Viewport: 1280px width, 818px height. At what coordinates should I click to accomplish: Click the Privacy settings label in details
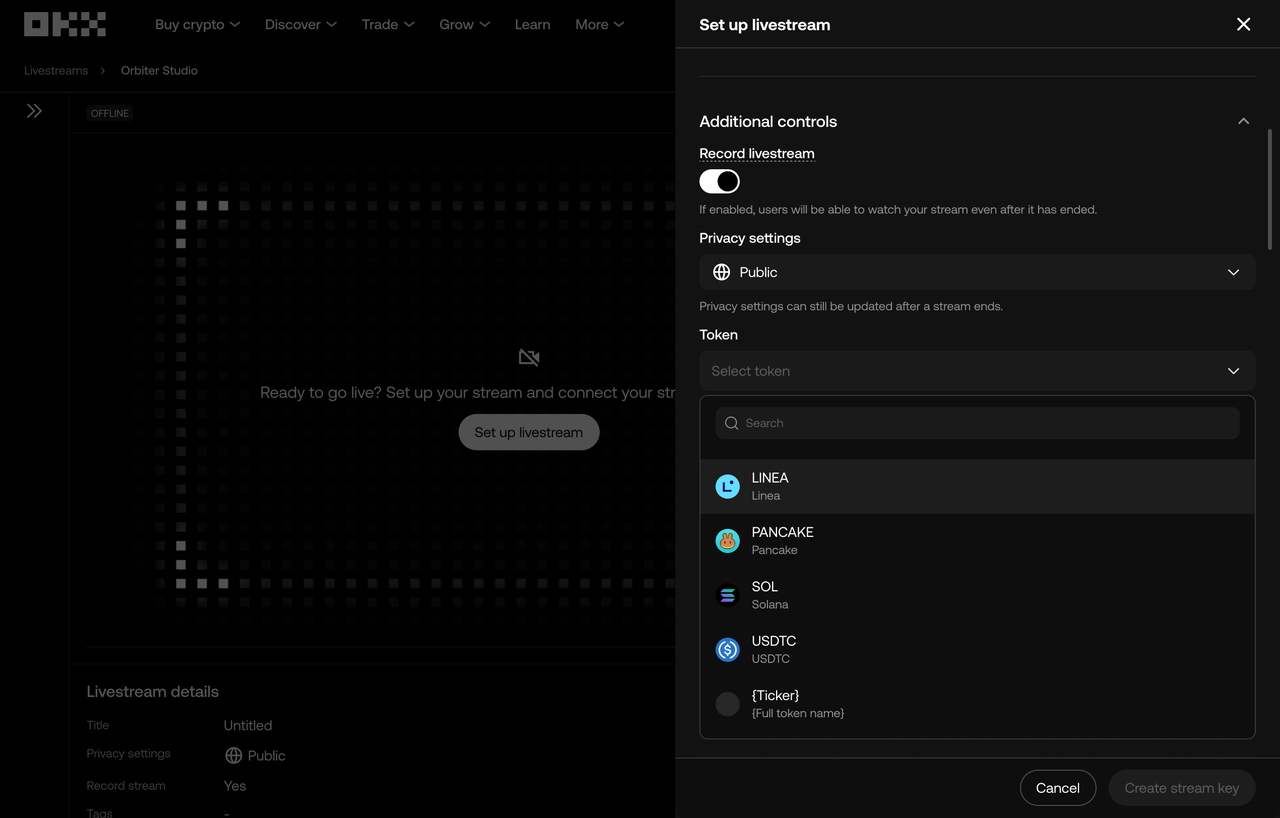(x=129, y=753)
